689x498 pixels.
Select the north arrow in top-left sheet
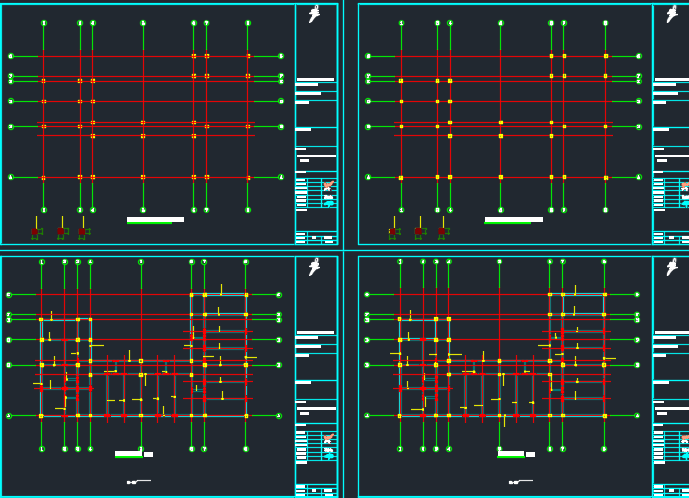(314, 14)
